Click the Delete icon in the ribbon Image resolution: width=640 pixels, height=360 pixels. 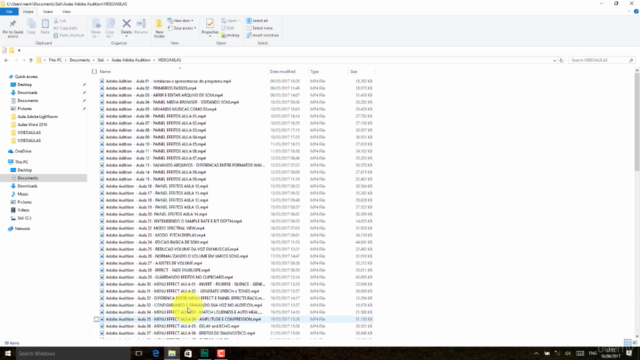coord(126,27)
